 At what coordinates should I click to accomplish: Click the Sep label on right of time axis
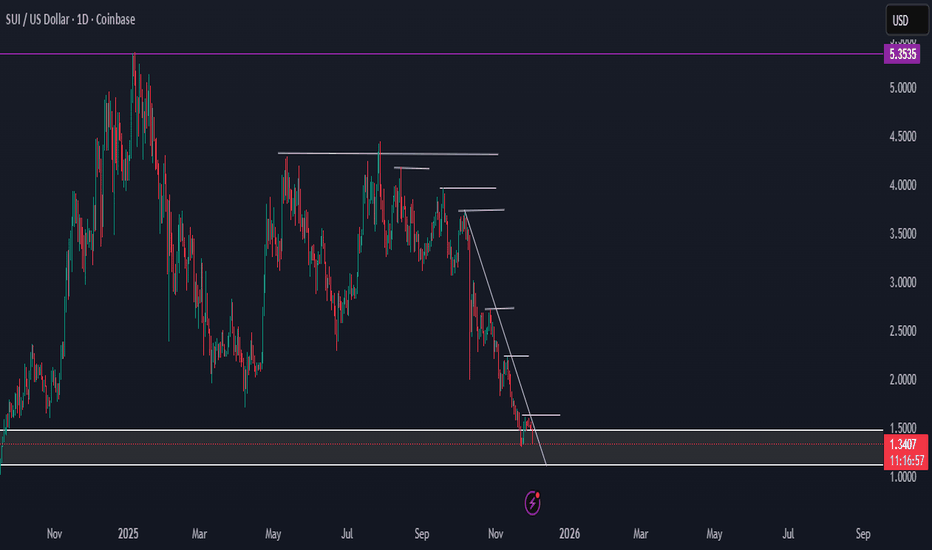(864, 534)
